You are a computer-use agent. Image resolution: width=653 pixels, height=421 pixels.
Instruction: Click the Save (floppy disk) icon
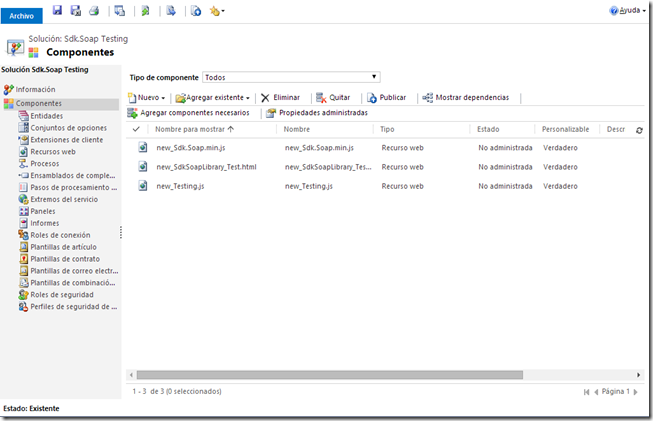pos(58,11)
